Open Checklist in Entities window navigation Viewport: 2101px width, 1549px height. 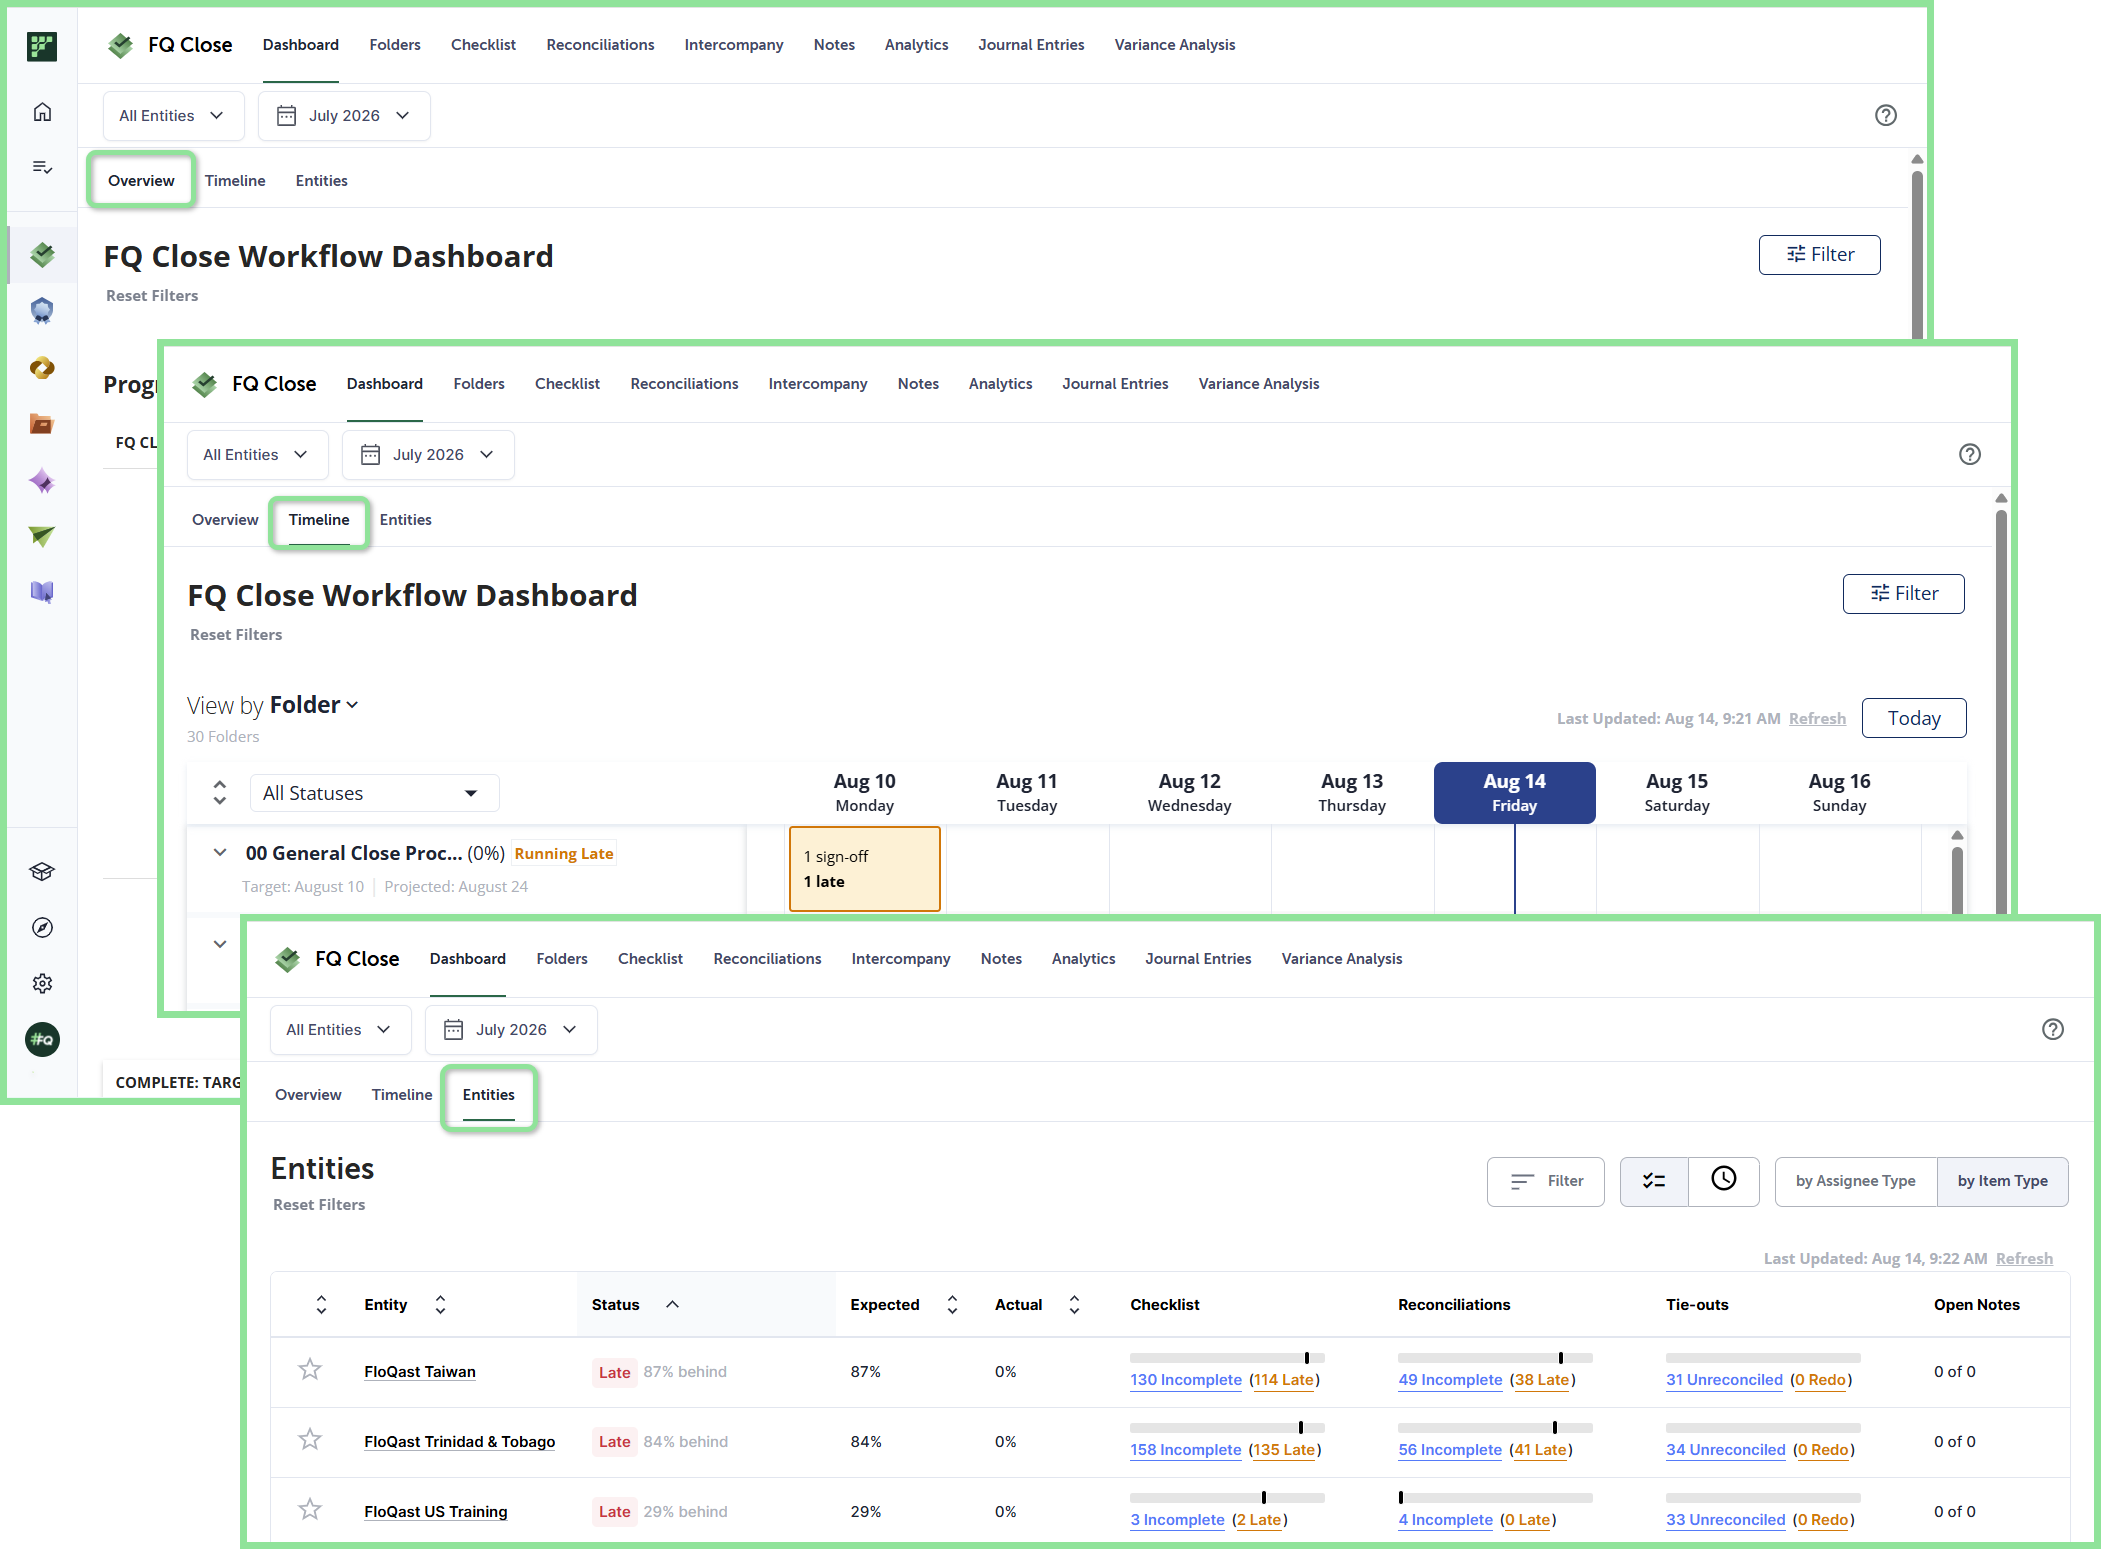(x=650, y=959)
